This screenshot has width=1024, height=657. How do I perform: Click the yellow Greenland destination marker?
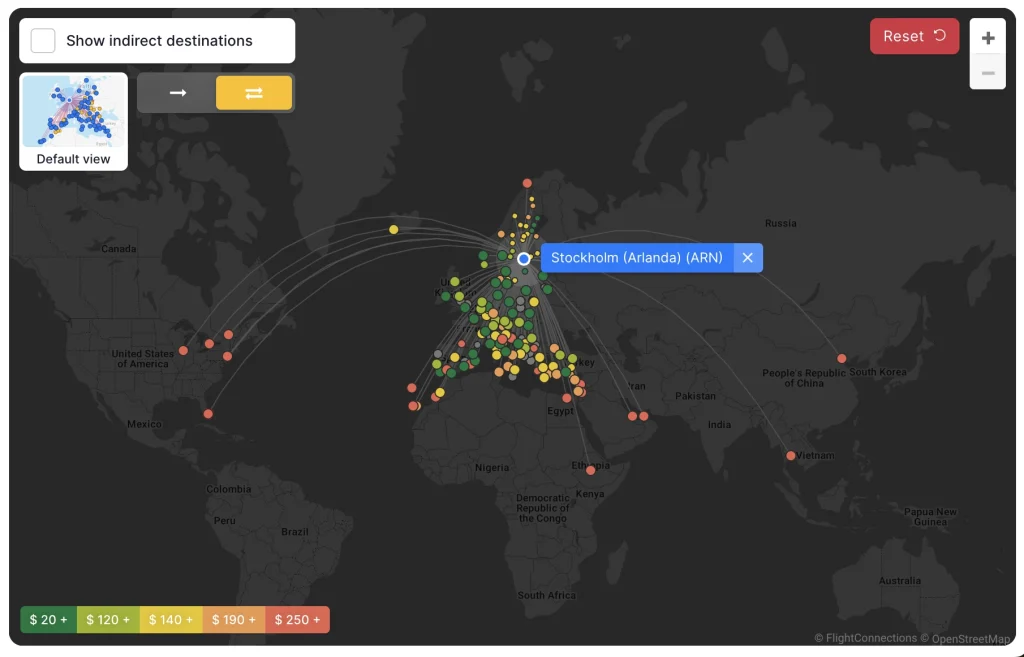[393, 229]
